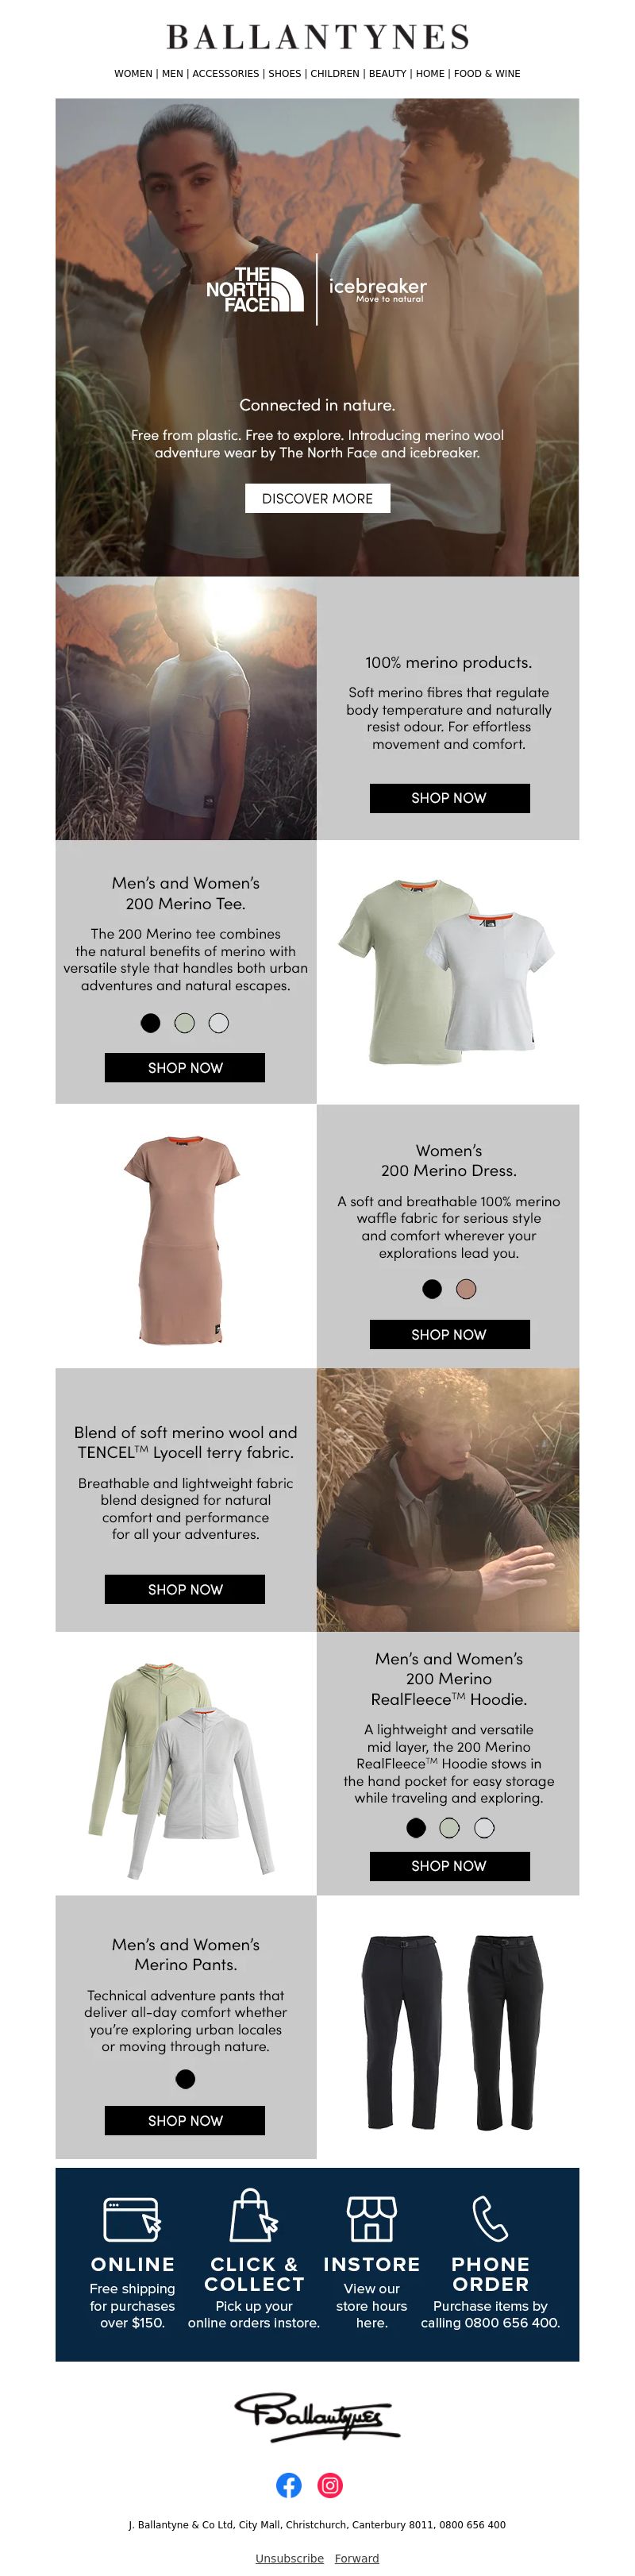Viewport: 635px width, 2576px height.
Task: Open the SHOES menu item
Action: pyautogui.click(x=285, y=74)
